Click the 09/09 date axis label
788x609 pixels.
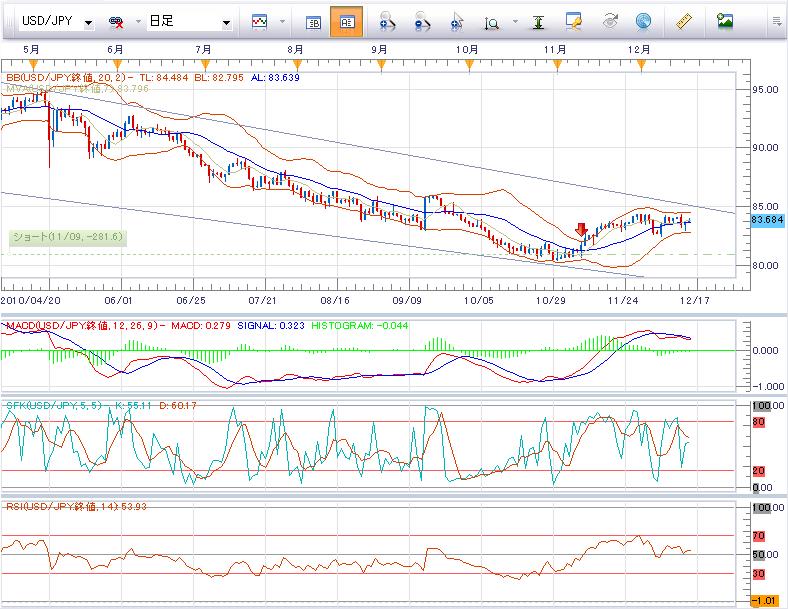(407, 300)
